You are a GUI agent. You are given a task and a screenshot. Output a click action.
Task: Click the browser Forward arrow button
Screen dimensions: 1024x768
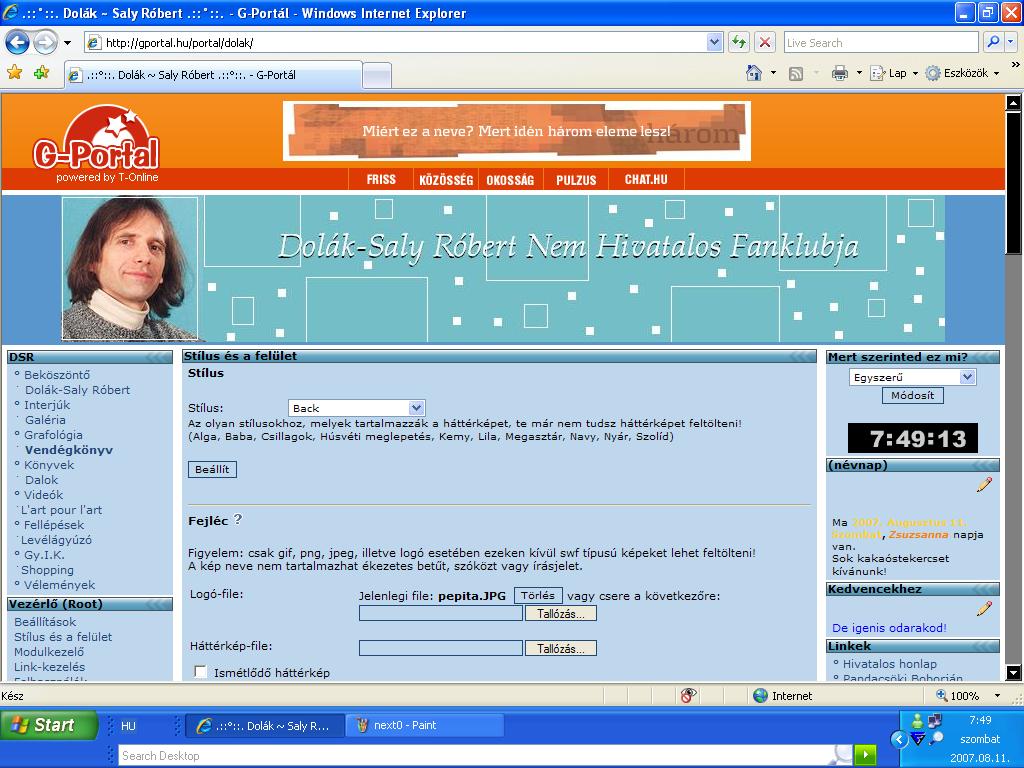45,43
